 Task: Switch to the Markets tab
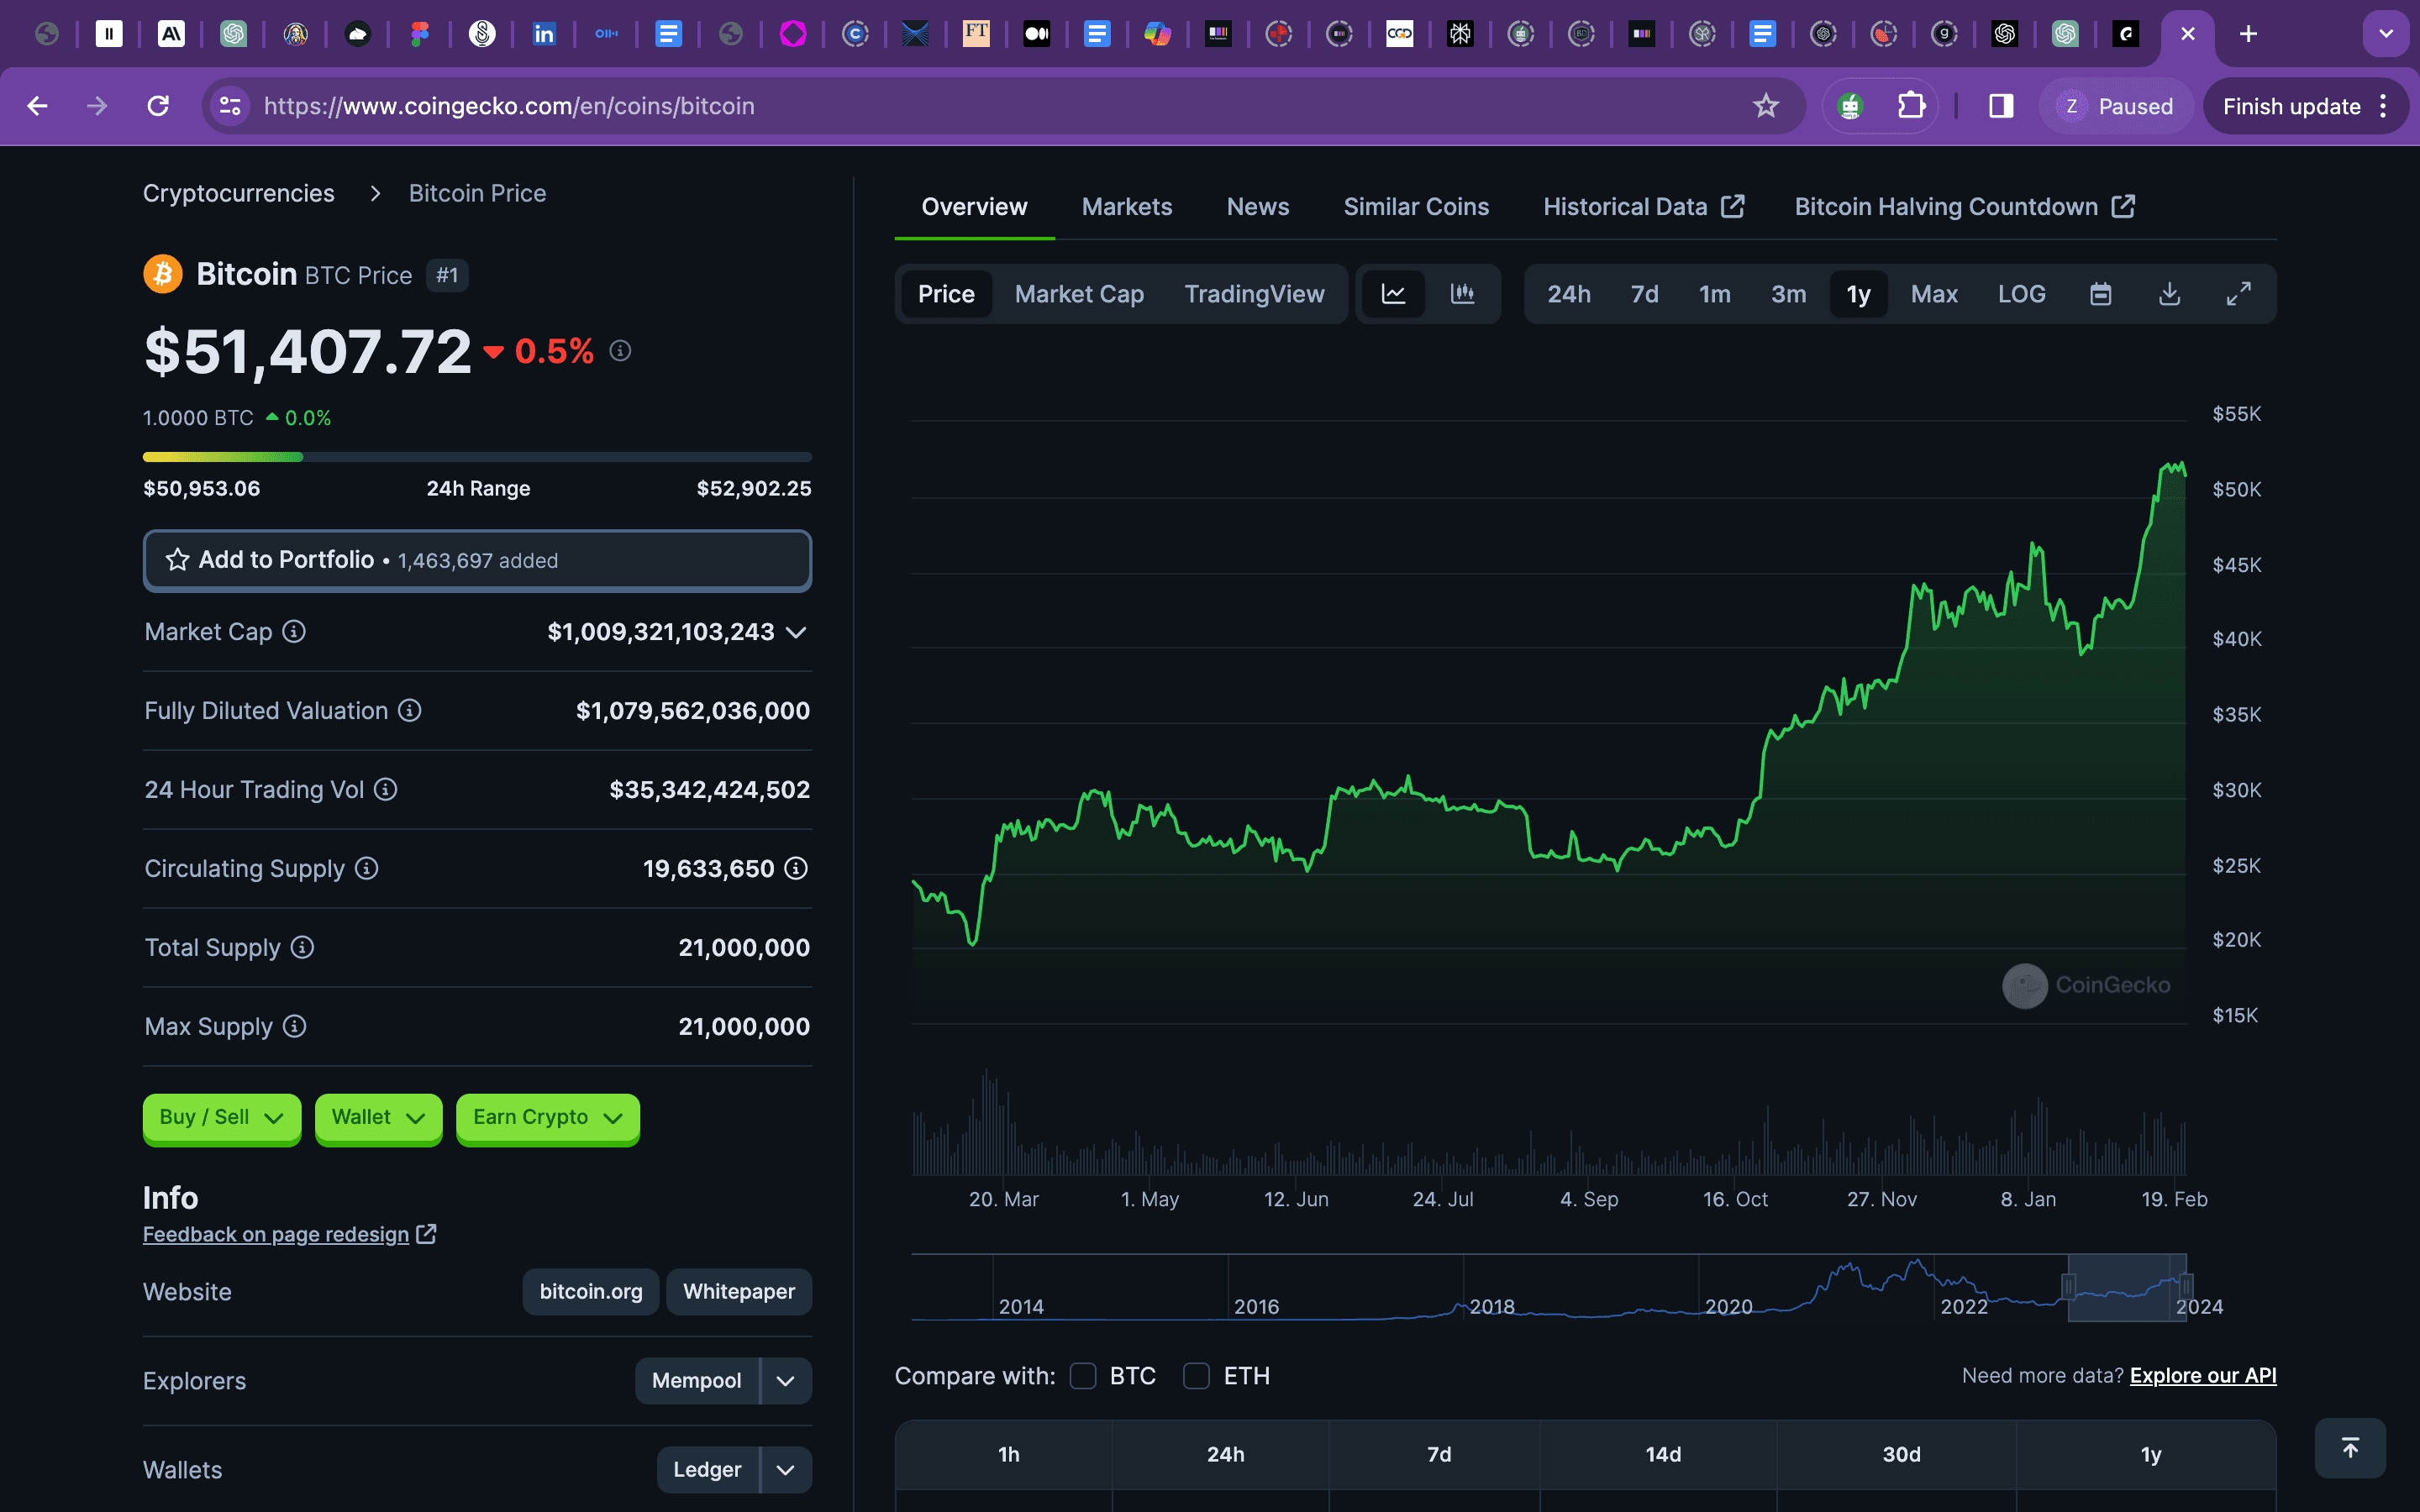[x=1127, y=207]
